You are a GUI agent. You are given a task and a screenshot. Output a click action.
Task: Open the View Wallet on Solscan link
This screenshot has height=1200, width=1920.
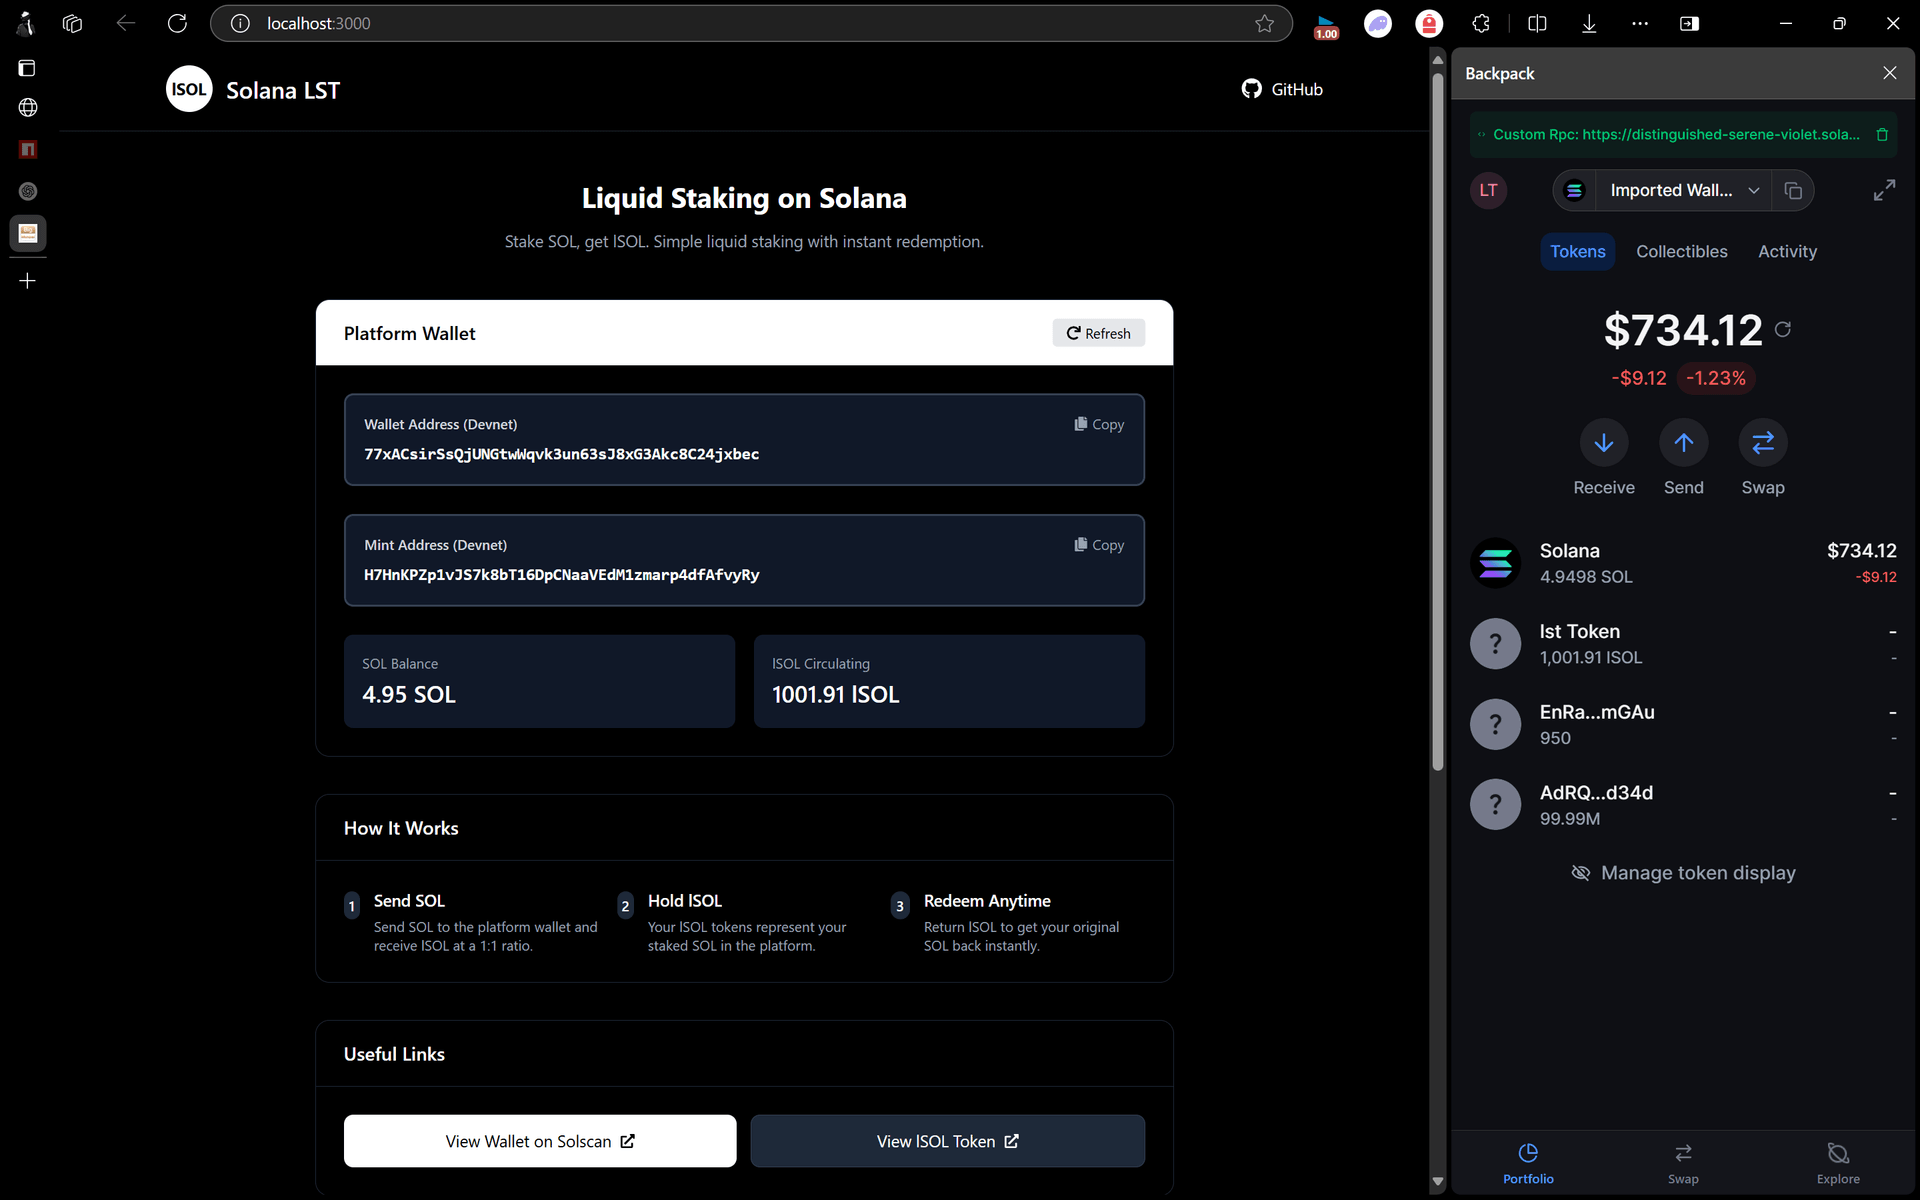pyautogui.click(x=540, y=1141)
